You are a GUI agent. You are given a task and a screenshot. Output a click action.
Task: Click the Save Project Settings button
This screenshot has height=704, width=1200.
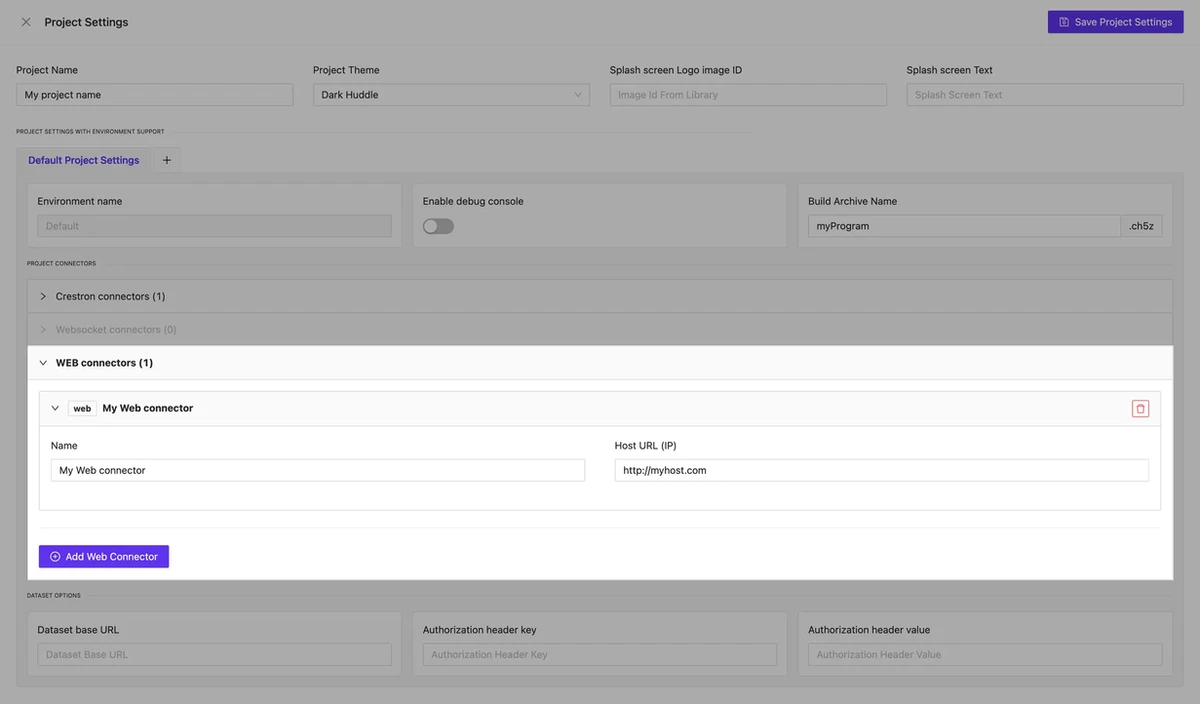pos(1115,21)
